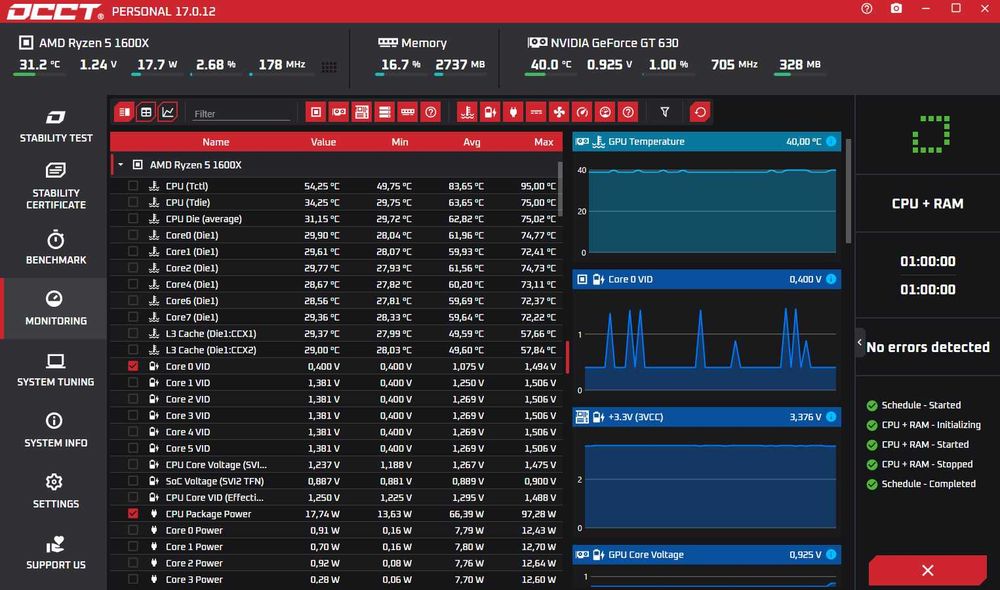Viewport: 1000px width, 590px height.
Task: Close test results with red X button
Action: pos(927,570)
